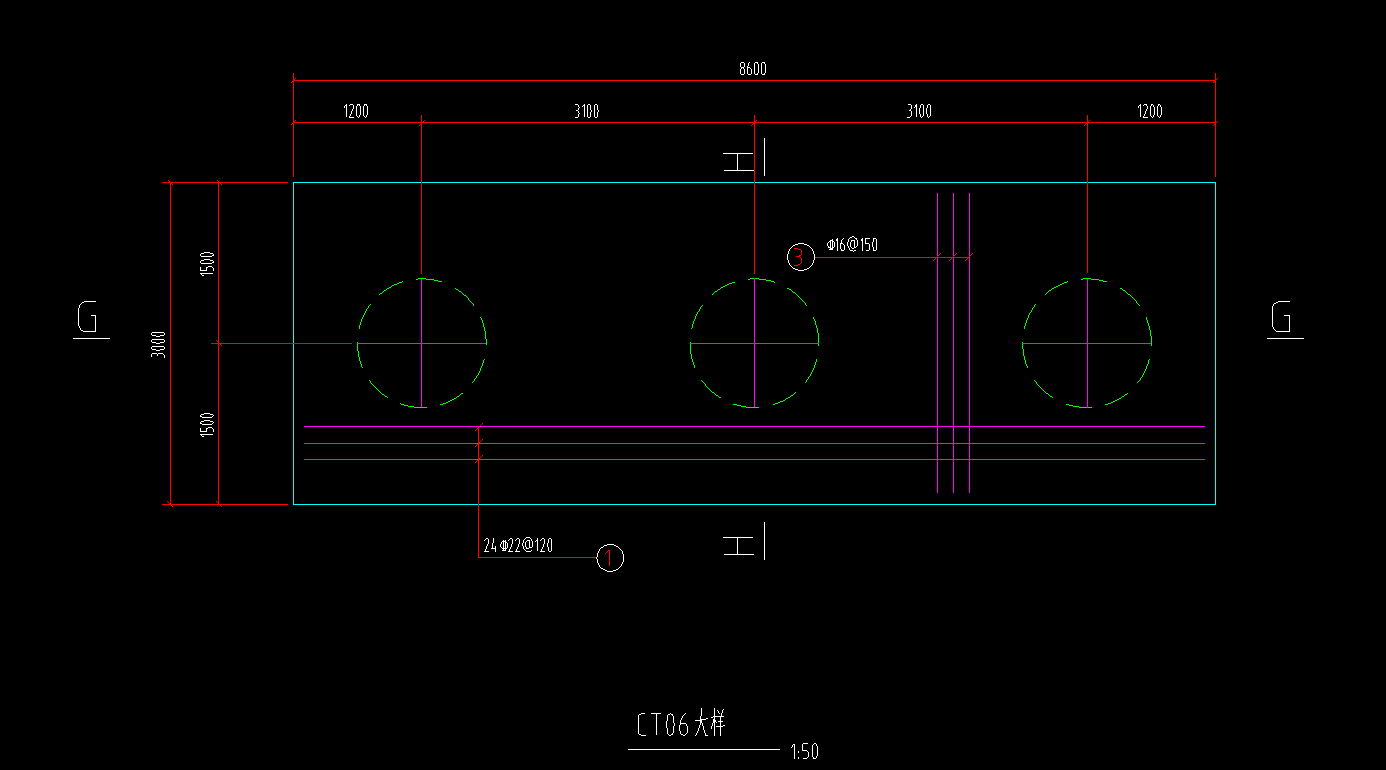Click the 3000 vertical dimension text

(159, 345)
